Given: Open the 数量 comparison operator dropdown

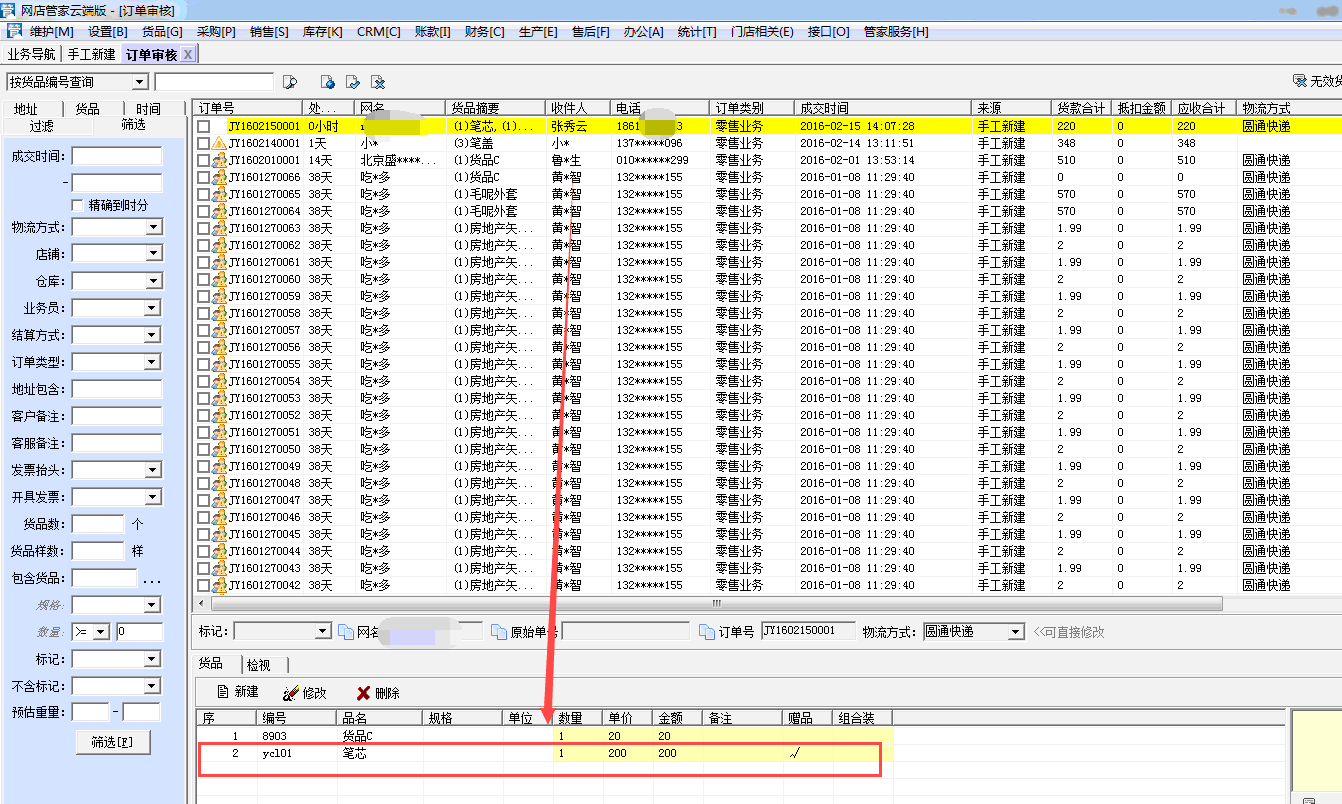Looking at the screenshot, I should 101,632.
